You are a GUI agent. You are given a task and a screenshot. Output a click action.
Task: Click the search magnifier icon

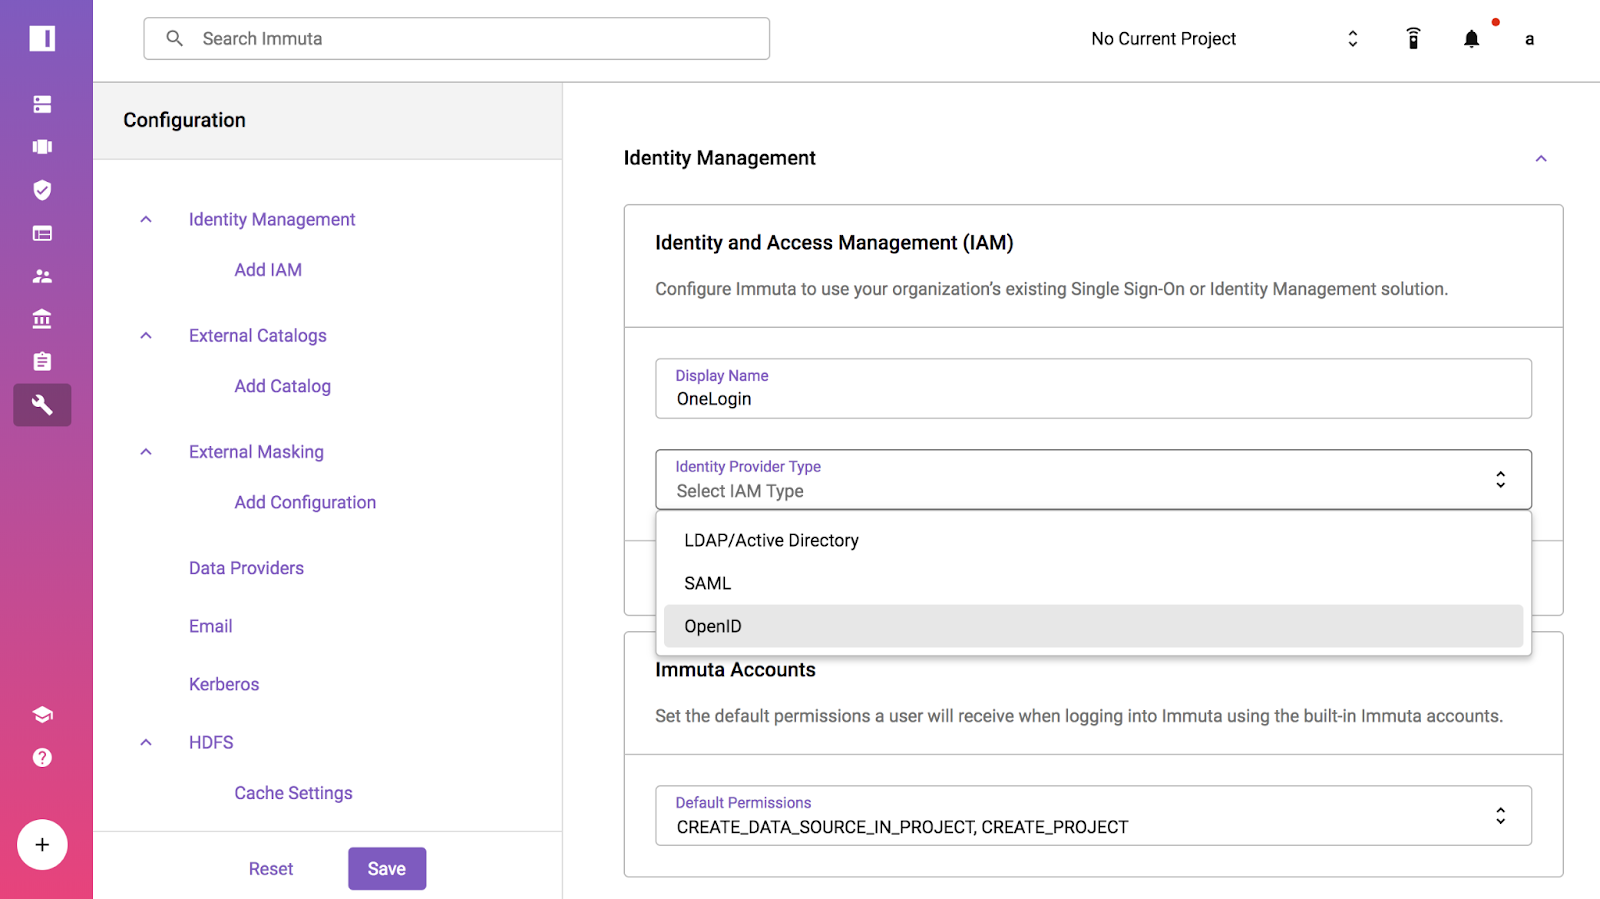click(174, 38)
